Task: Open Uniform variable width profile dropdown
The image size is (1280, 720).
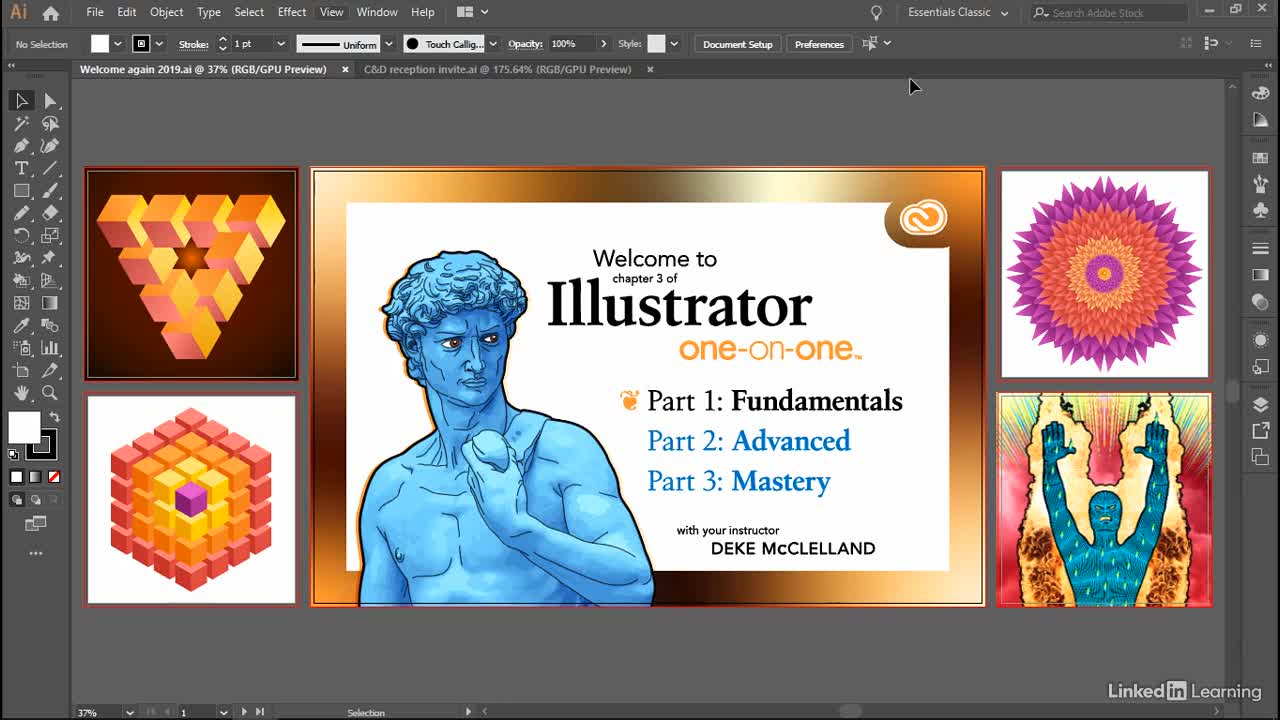Action: click(x=389, y=44)
